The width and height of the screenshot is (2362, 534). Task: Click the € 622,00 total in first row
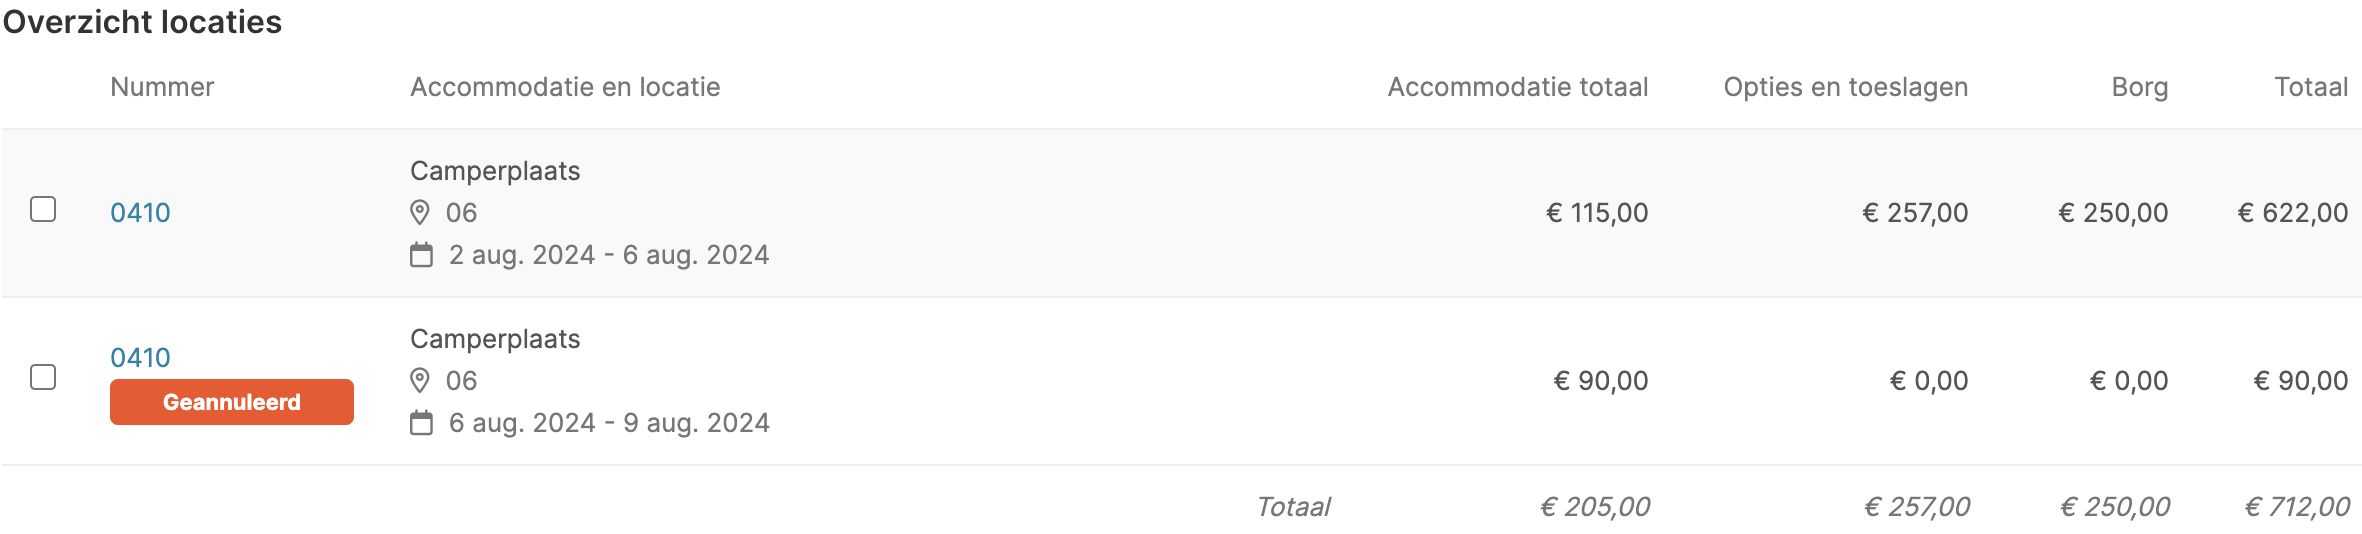2292,213
